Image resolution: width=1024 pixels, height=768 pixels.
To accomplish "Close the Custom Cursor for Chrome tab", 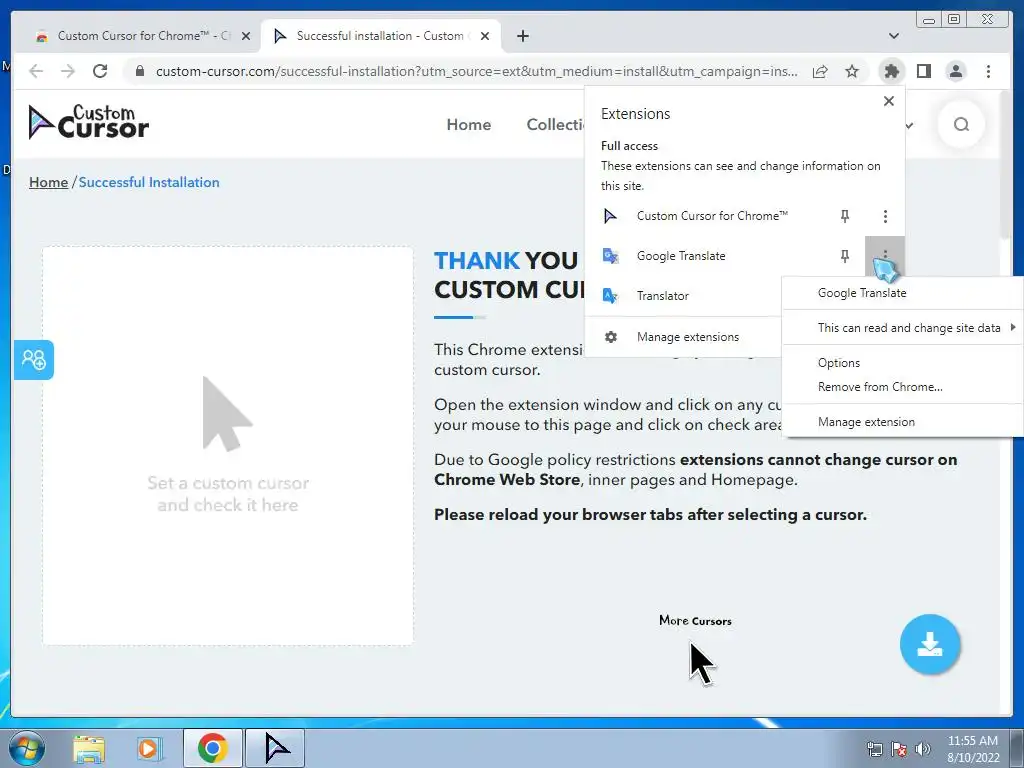I will [x=246, y=36].
